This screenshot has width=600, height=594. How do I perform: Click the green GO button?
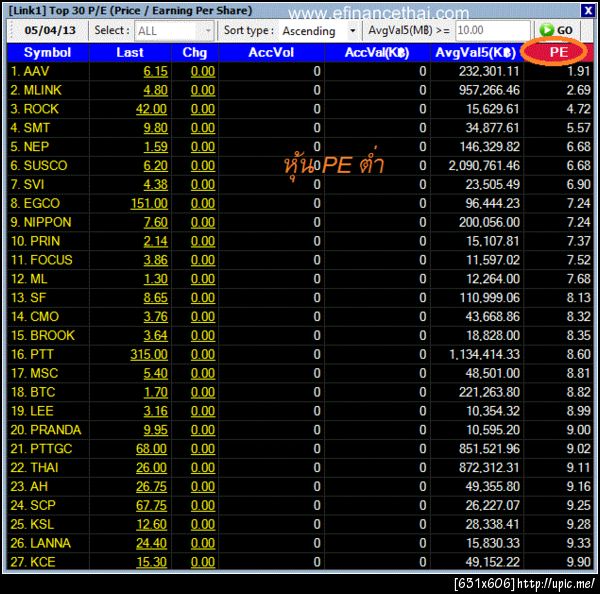[557, 30]
